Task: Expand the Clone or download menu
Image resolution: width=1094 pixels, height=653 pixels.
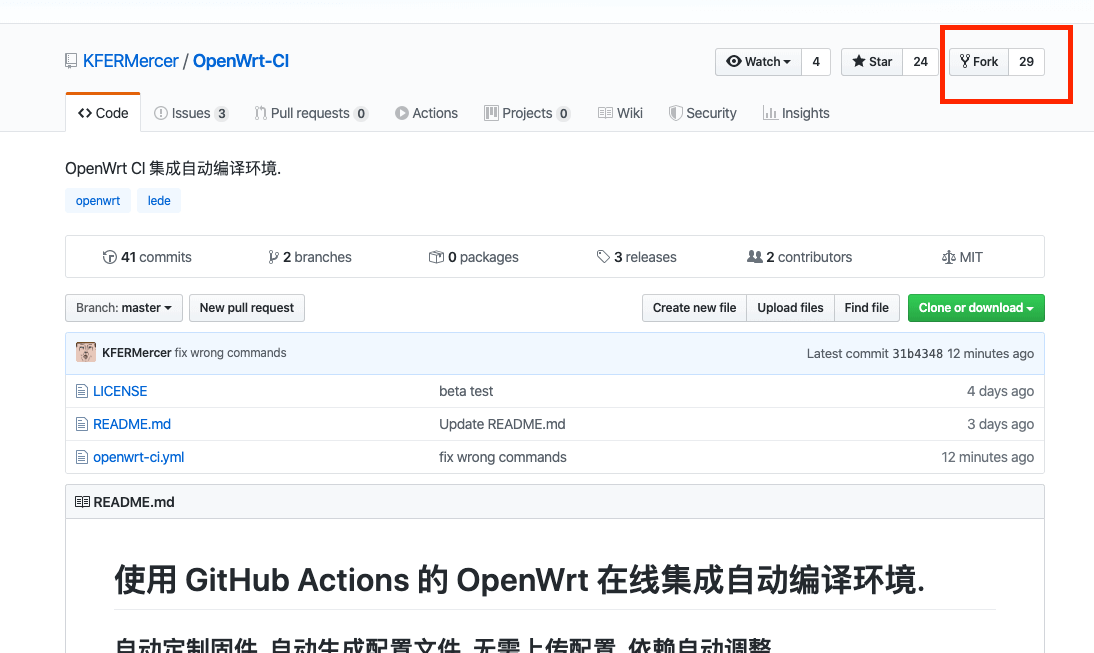Action: (x=976, y=308)
